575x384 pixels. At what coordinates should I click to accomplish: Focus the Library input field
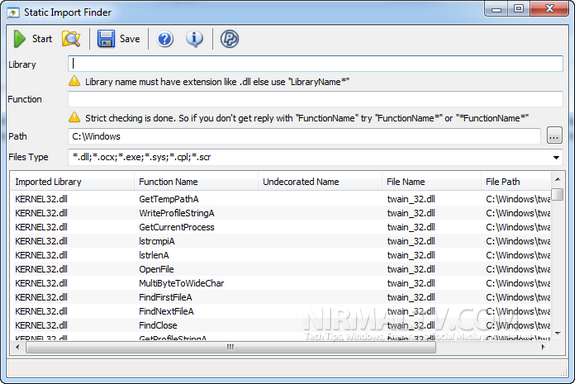315,64
